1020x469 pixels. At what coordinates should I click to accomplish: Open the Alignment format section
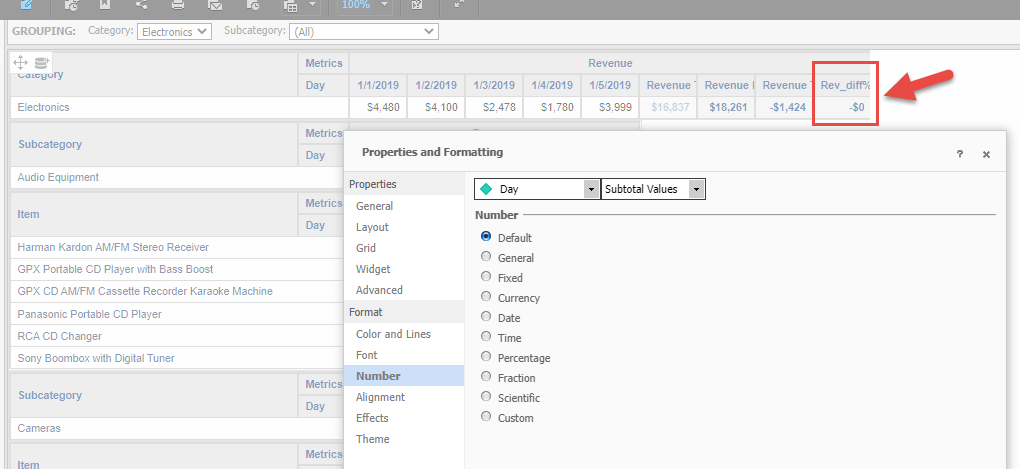[x=380, y=397]
